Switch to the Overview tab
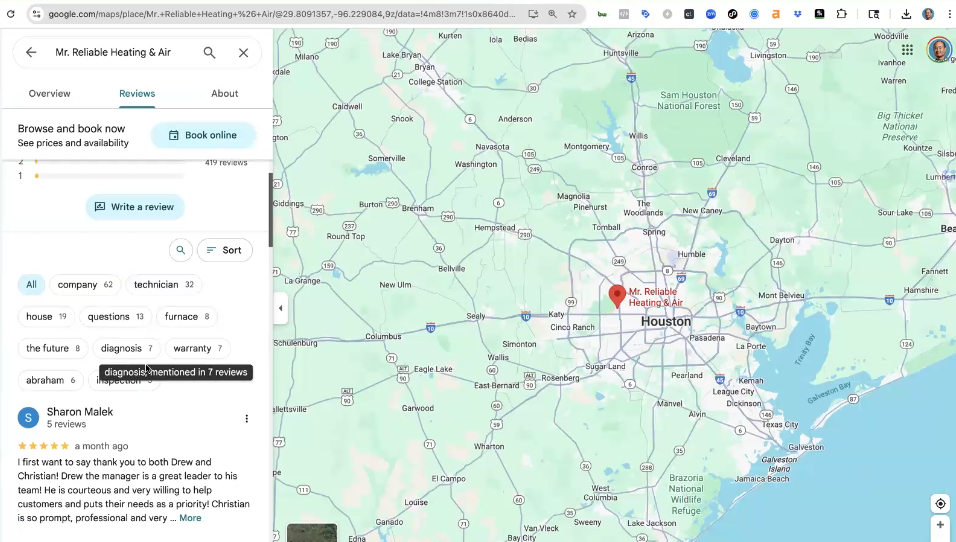This screenshot has width=956, height=542. (49, 94)
